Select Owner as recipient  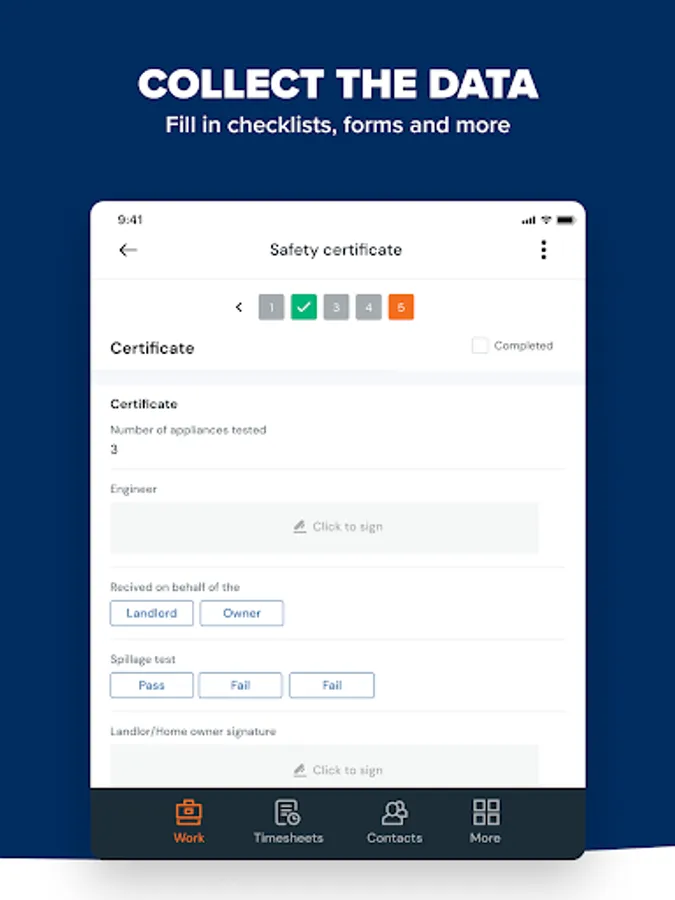[242, 613]
